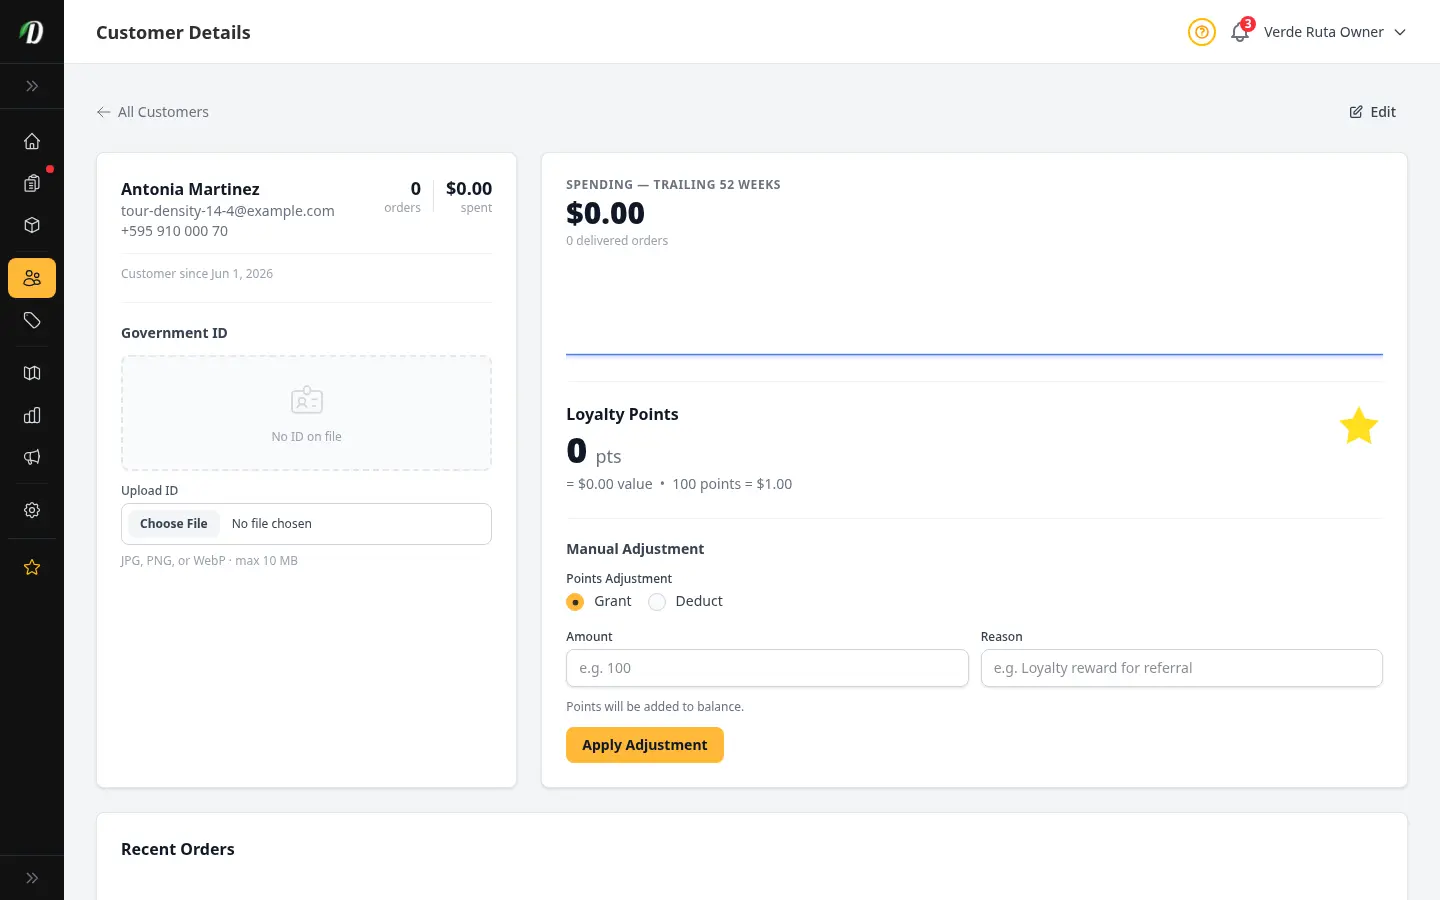Select the Grant radio option

[575, 602]
